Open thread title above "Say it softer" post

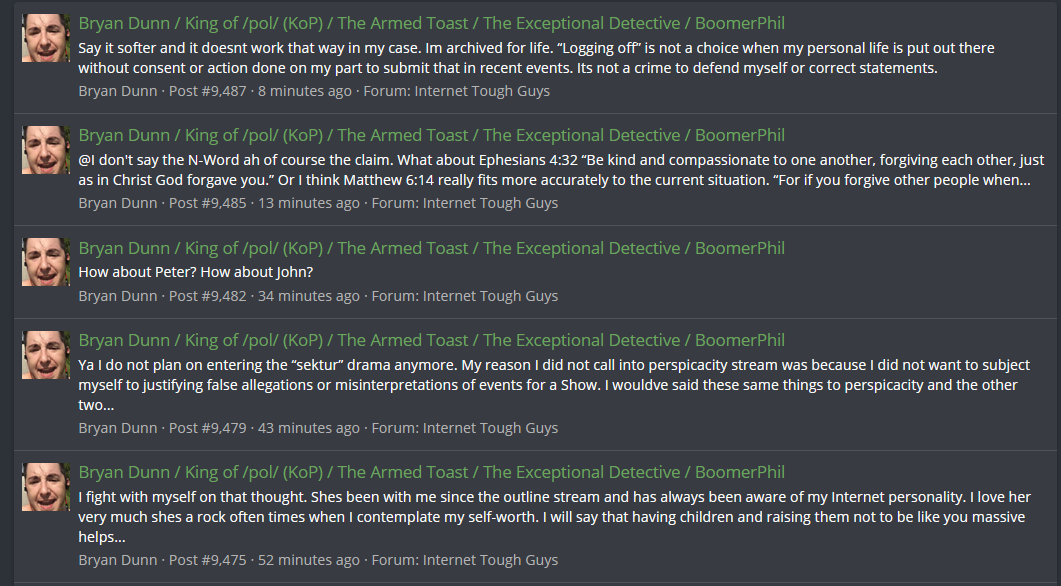click(x=431, y=23)
